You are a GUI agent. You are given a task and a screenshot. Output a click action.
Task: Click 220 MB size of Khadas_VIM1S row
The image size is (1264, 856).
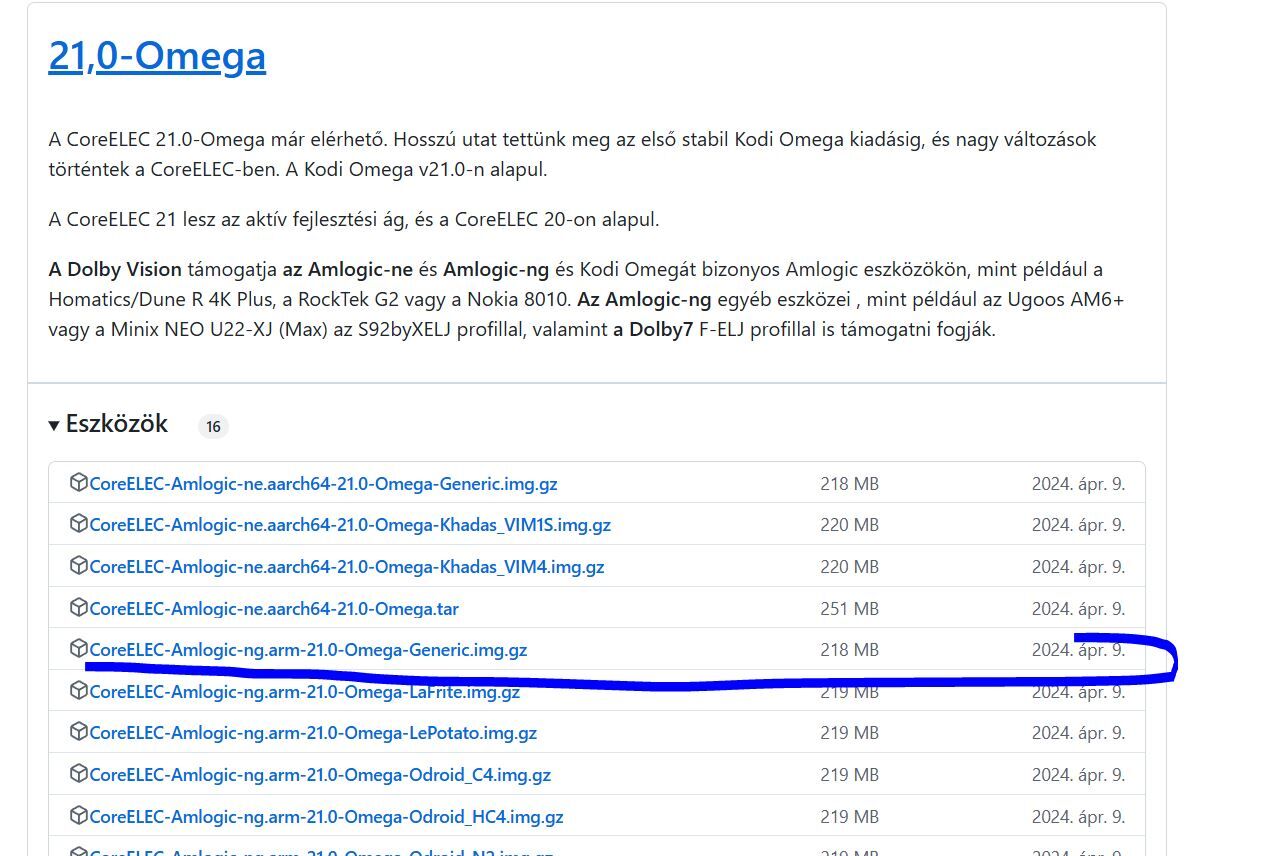point(849,525)
